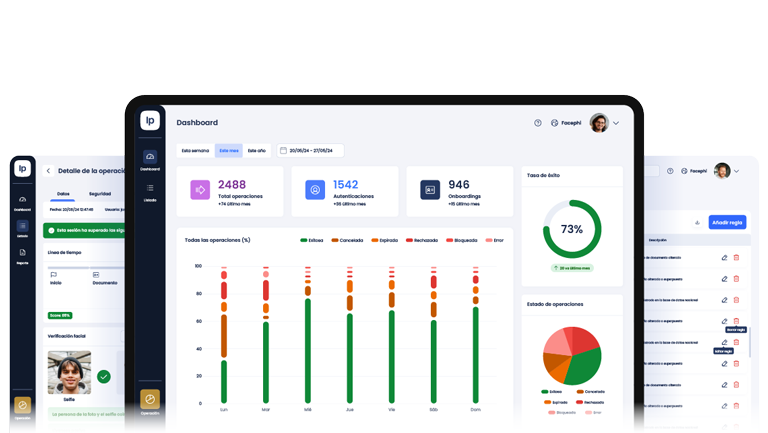This screenshot has height=433, width=768.
Task: Click Todas las operaciones (%) chart title
Action: pos(217,240)
